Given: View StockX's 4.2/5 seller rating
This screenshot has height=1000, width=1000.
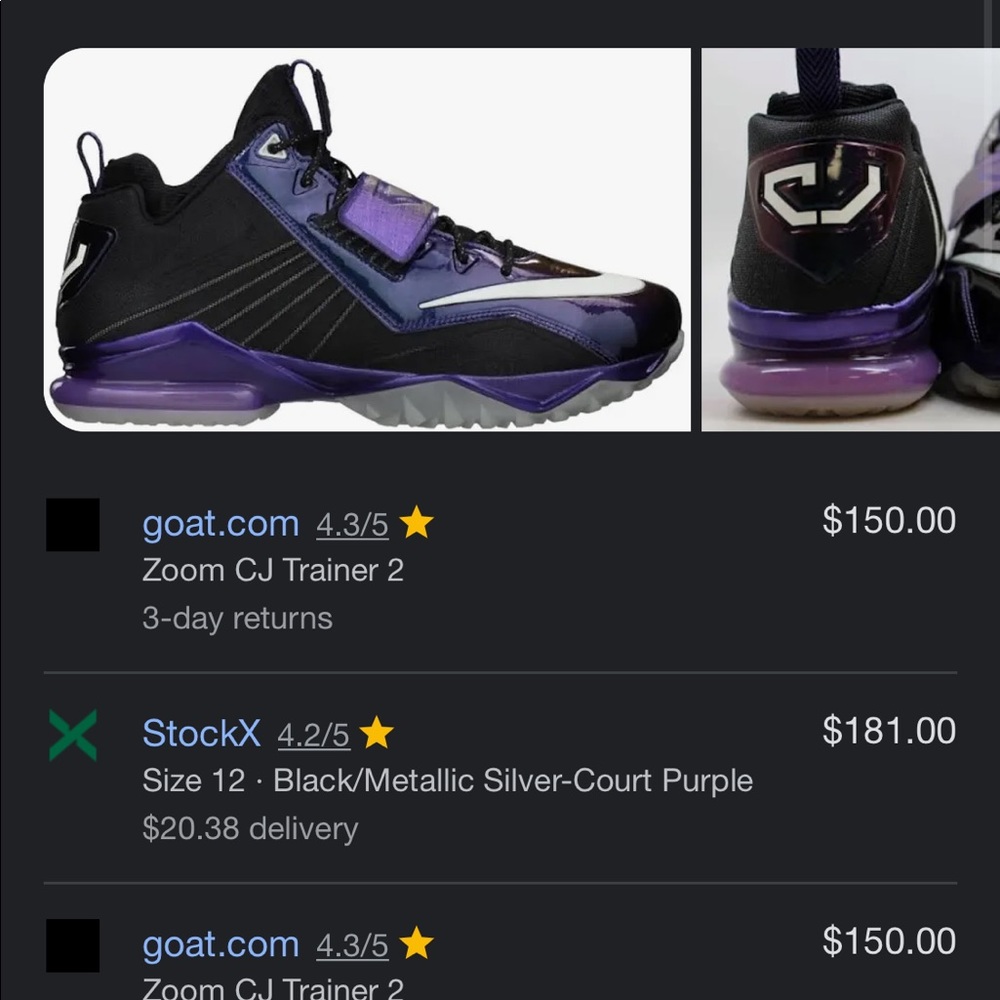Looking at the screenshot, I should [313, 736].
